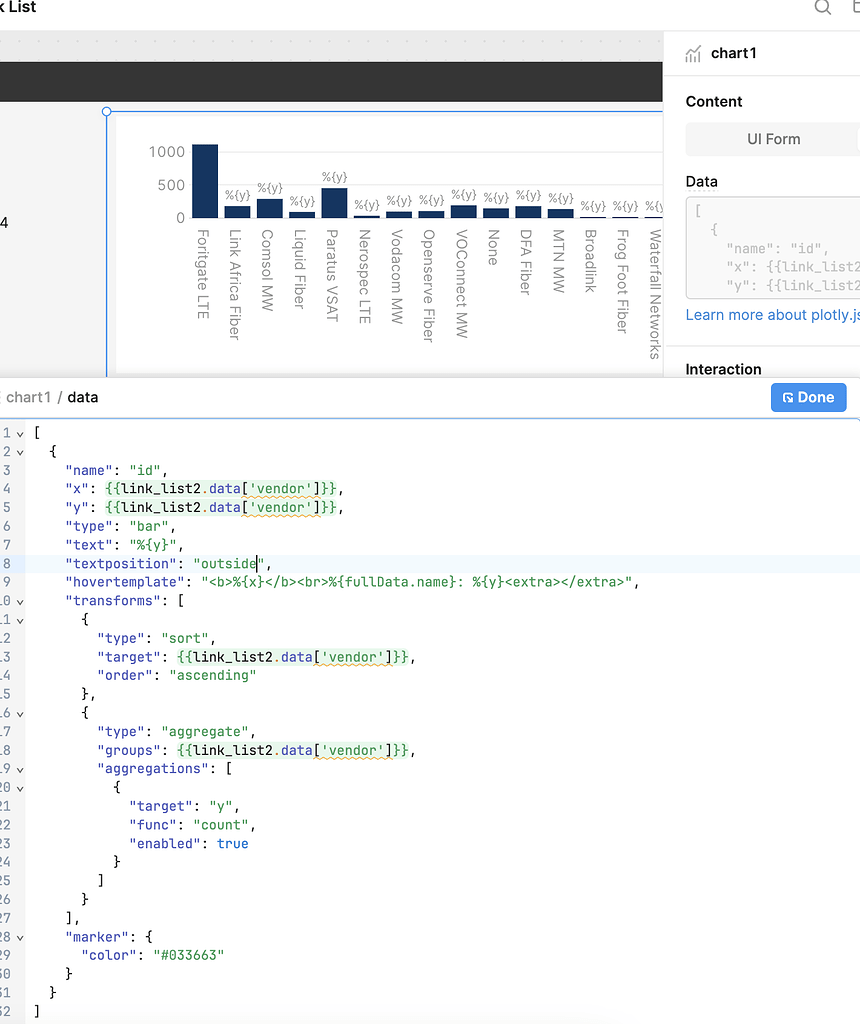This screenshot has height=1024, width=860.
Task: Open the 'Learn more about plotly.js' link
Action: coord(771,314)
